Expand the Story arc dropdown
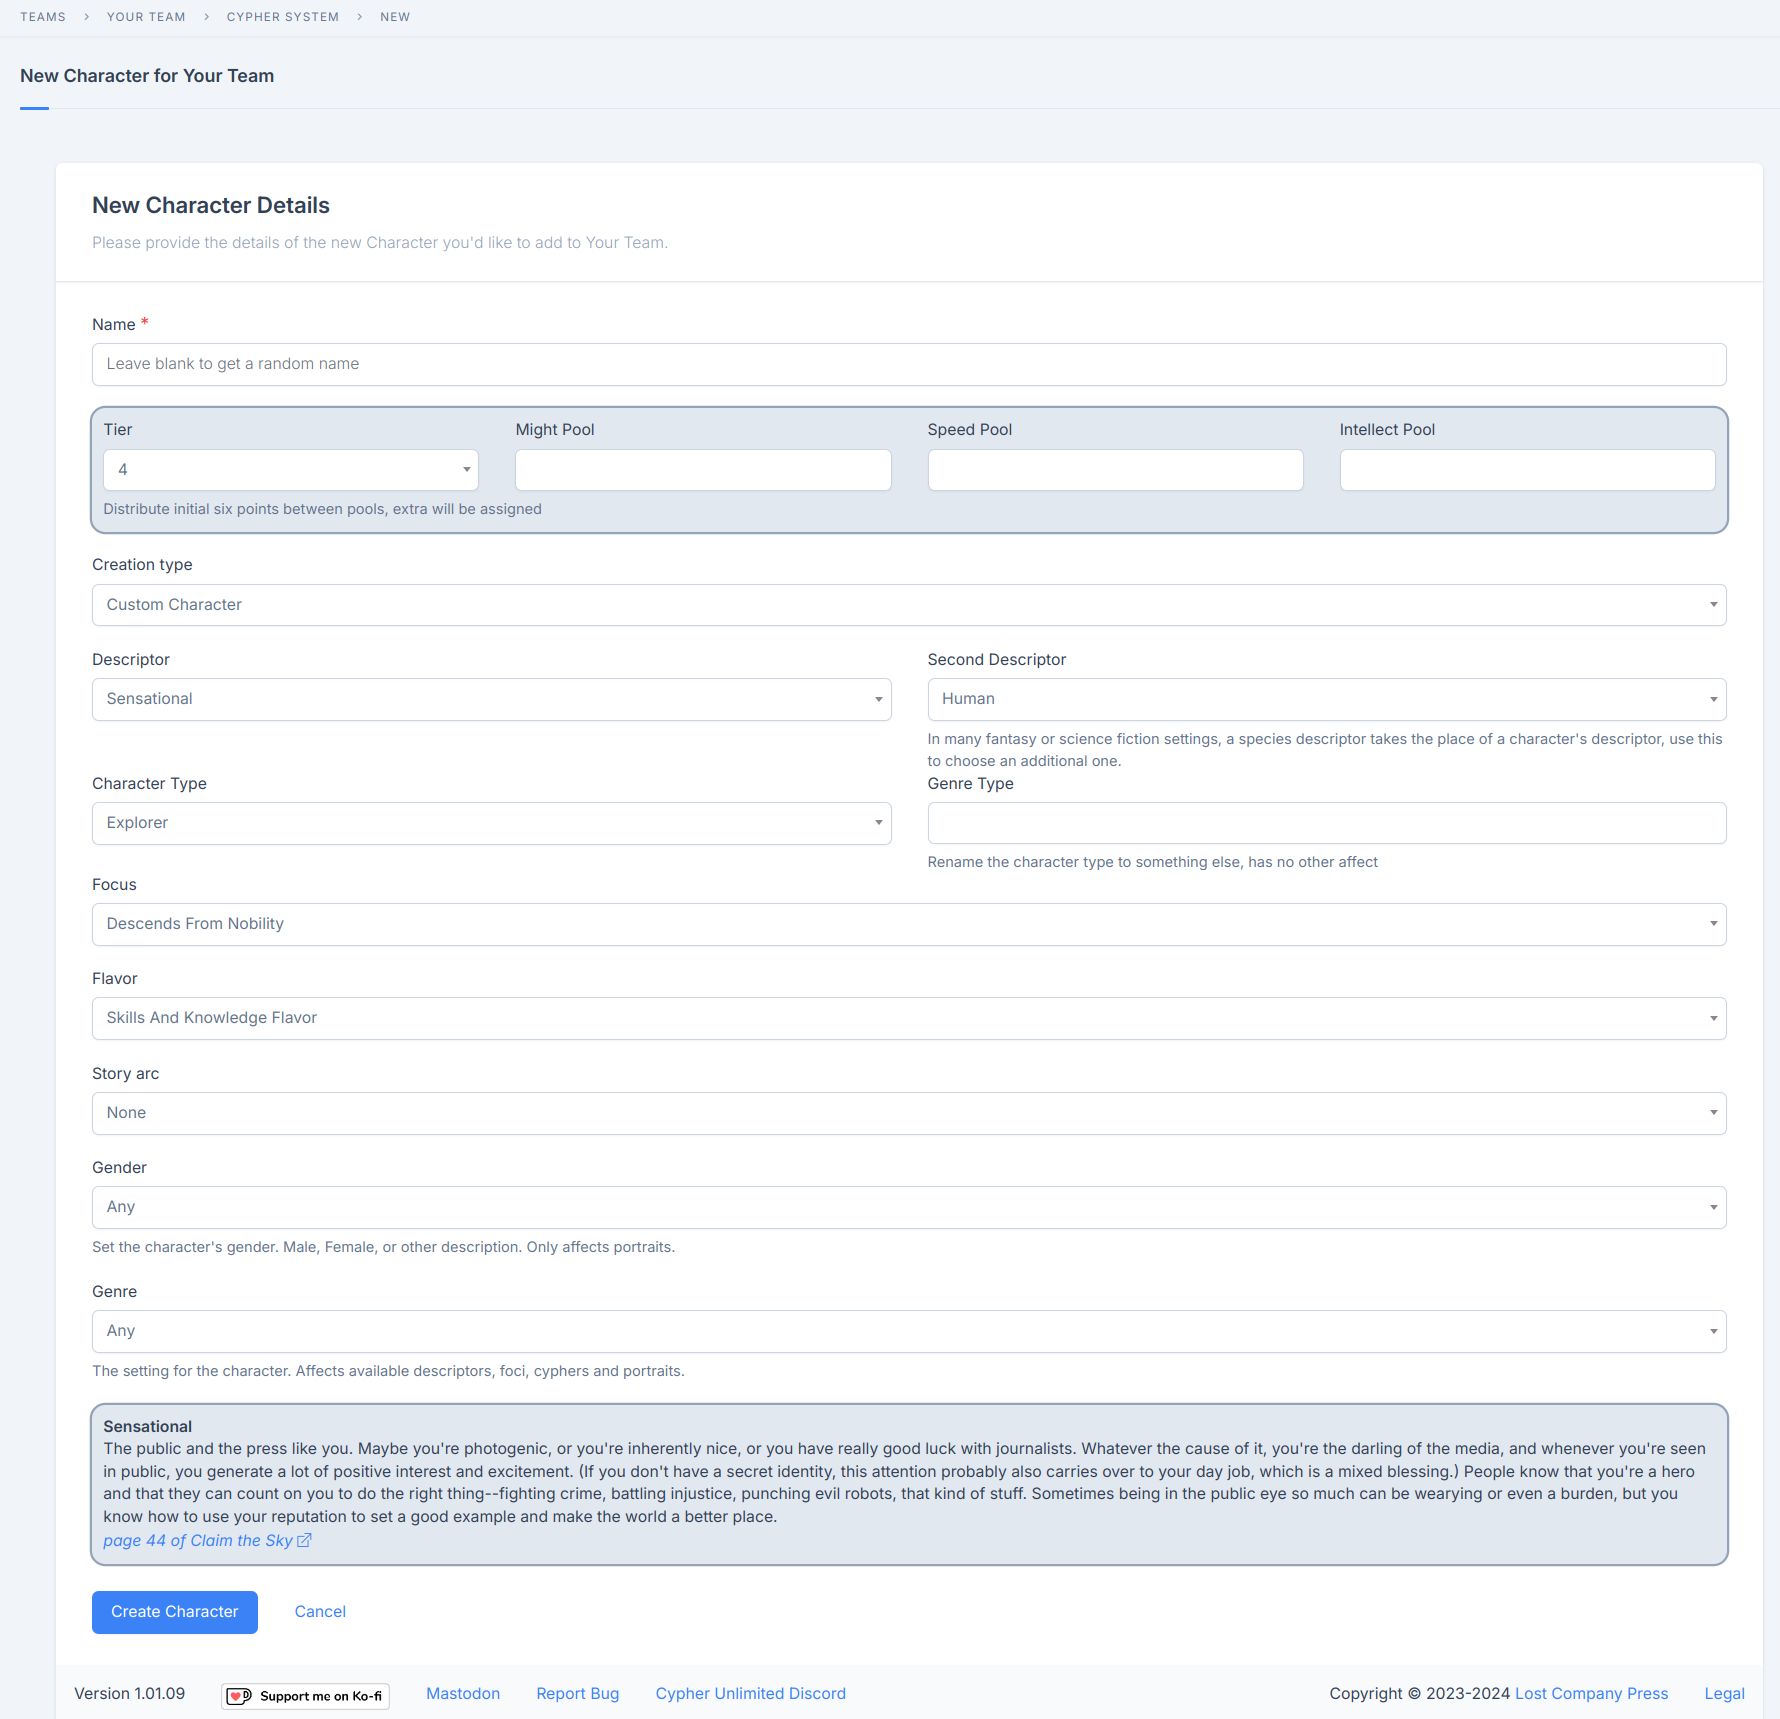 908,1113
